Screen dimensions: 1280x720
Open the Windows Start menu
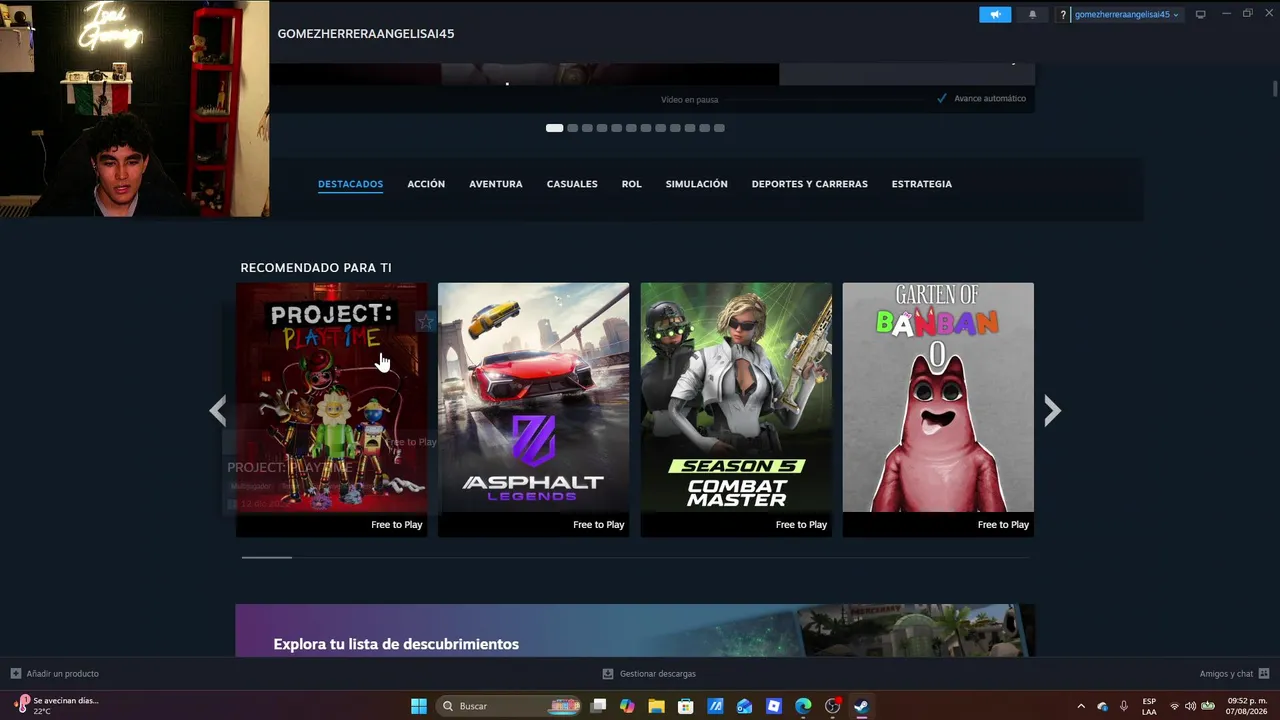click(419, 706)
